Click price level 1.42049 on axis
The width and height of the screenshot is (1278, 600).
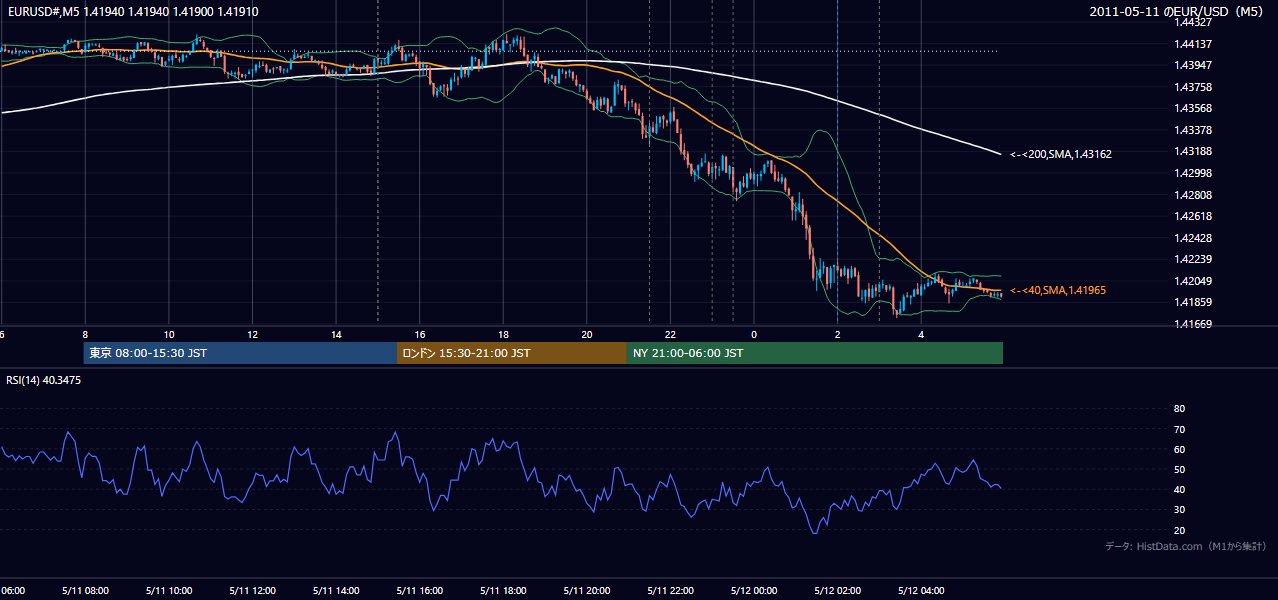point(1192,281)
